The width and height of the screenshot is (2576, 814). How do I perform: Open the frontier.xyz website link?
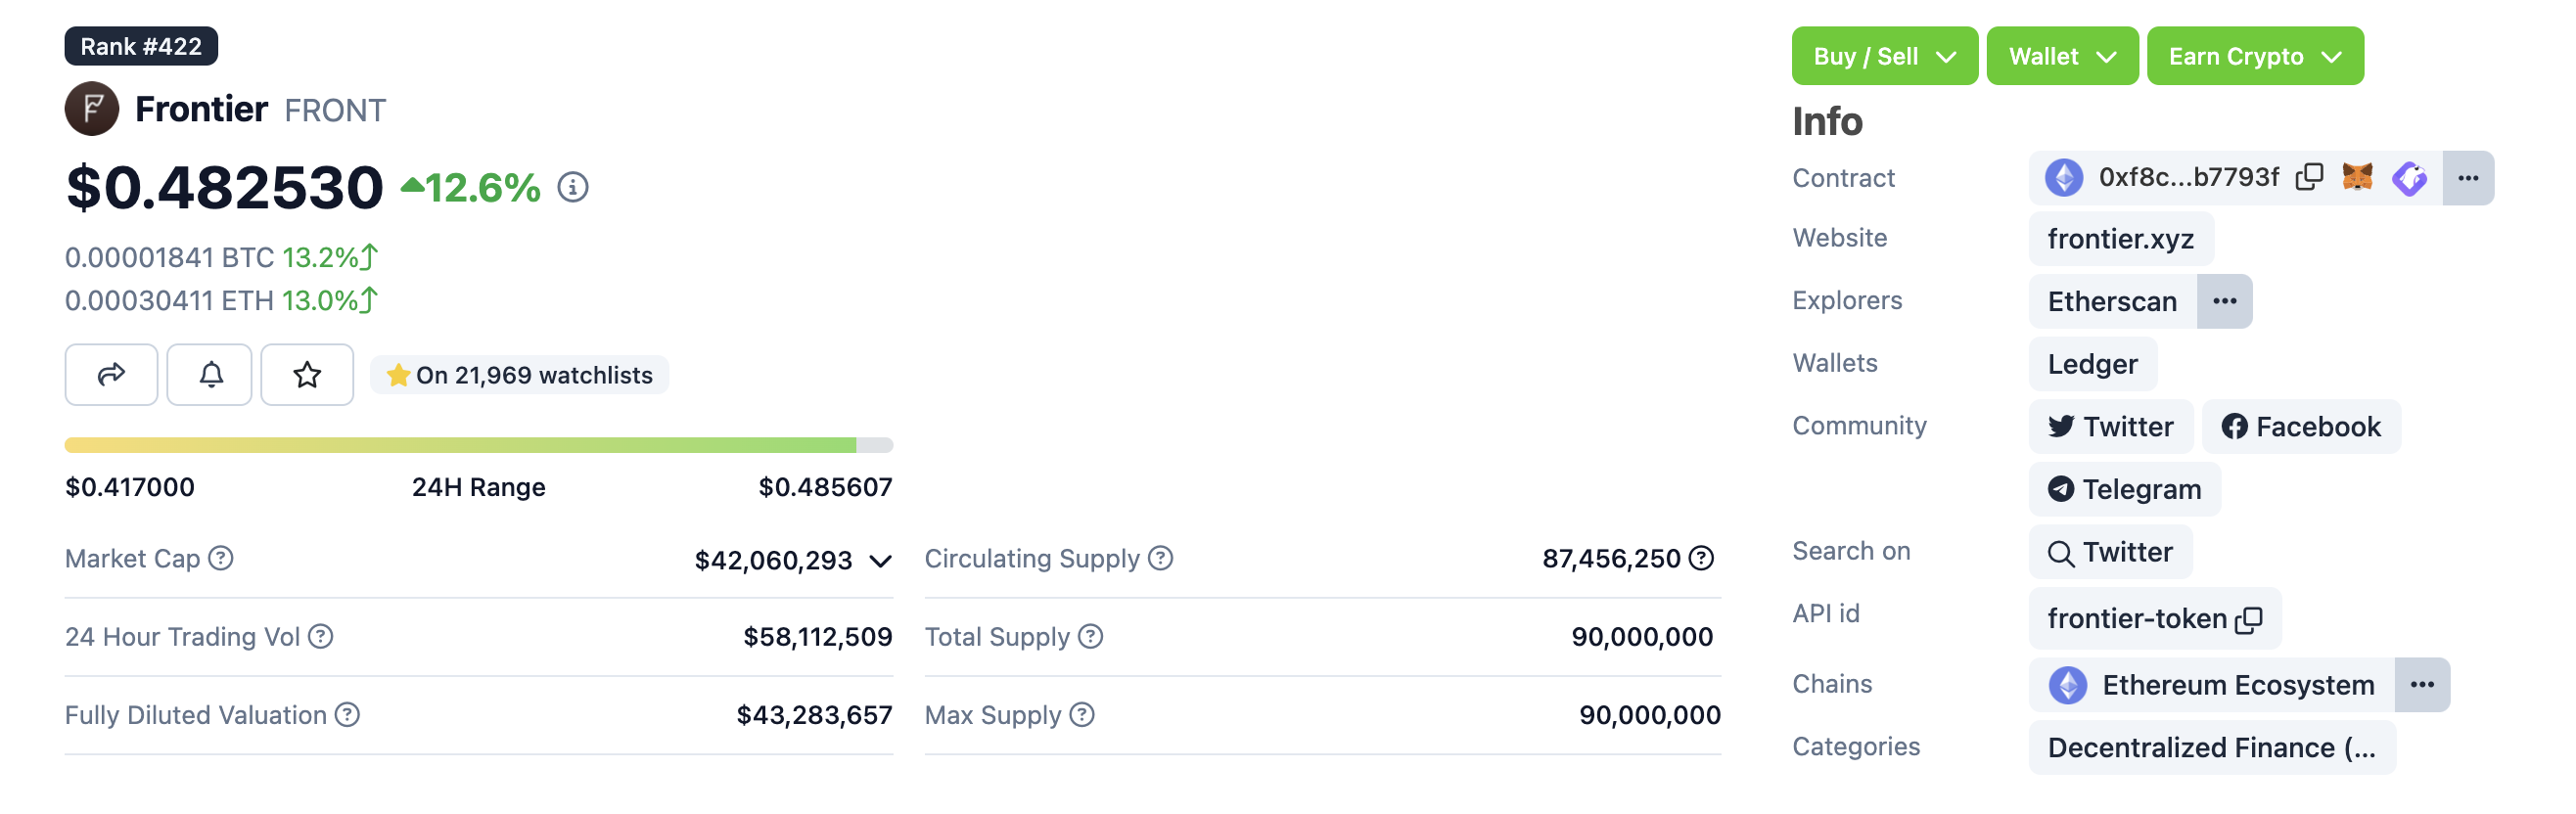coord(2120,239)
